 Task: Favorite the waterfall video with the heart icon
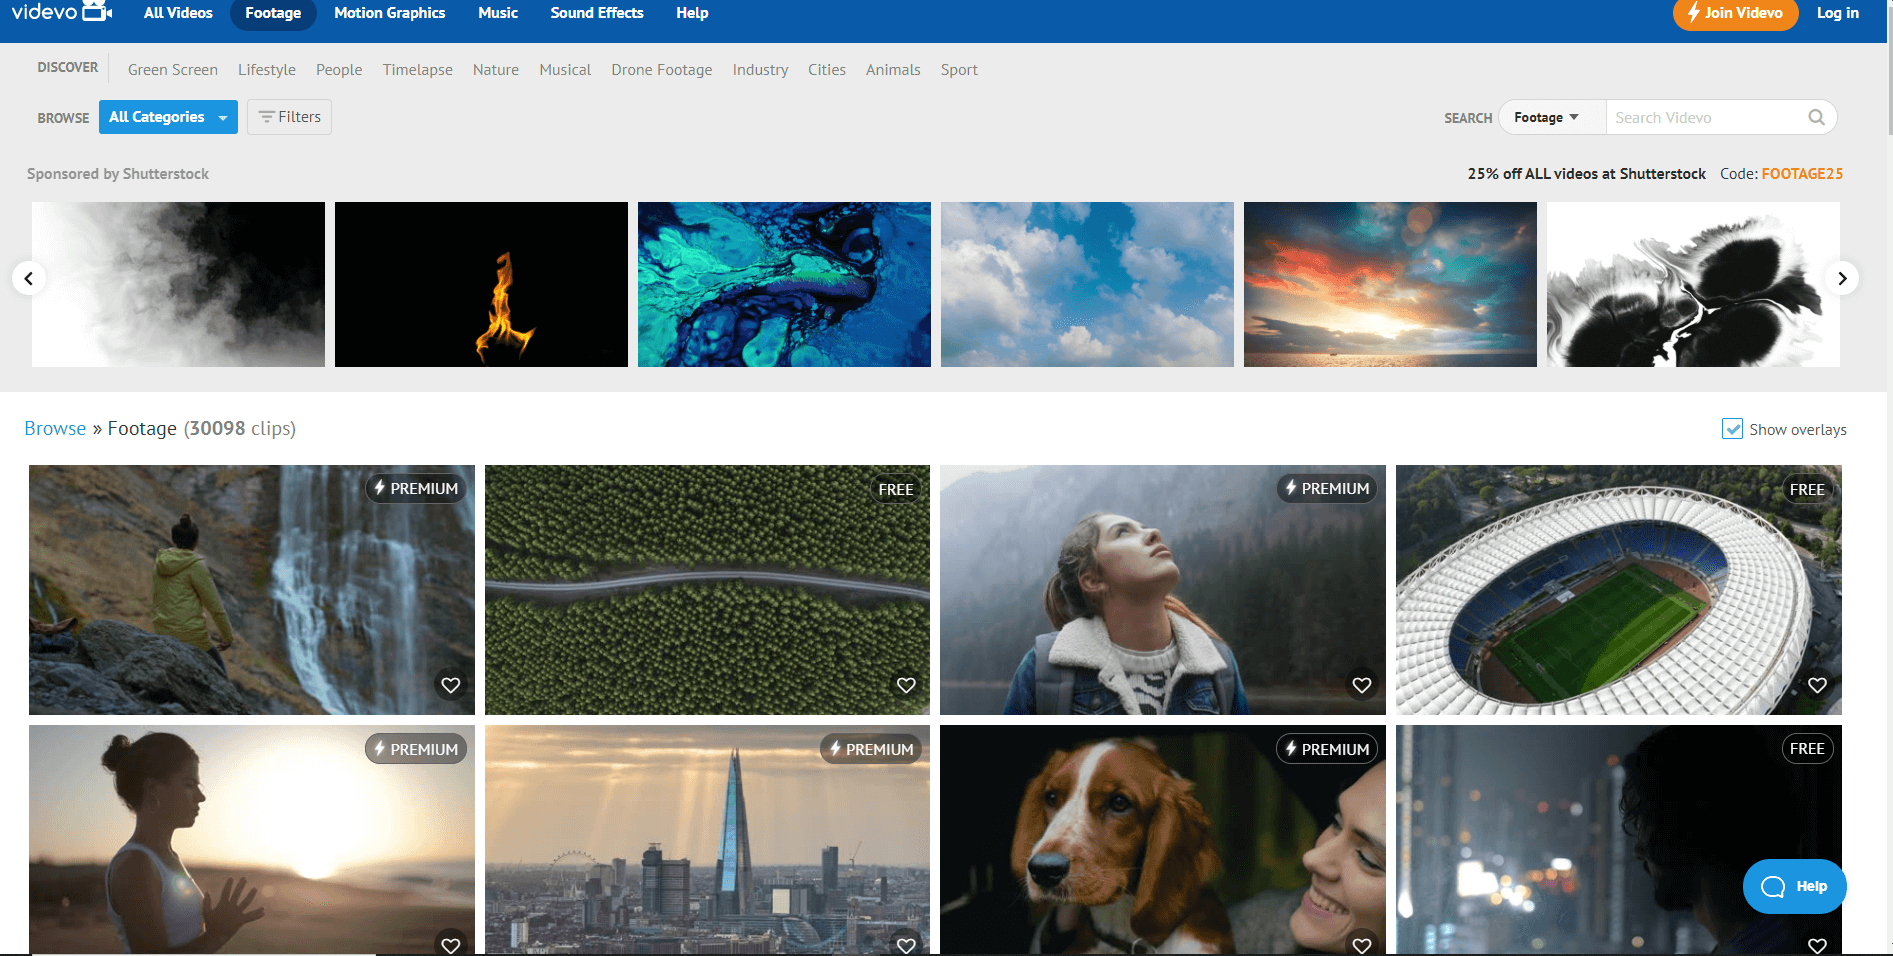450,684
